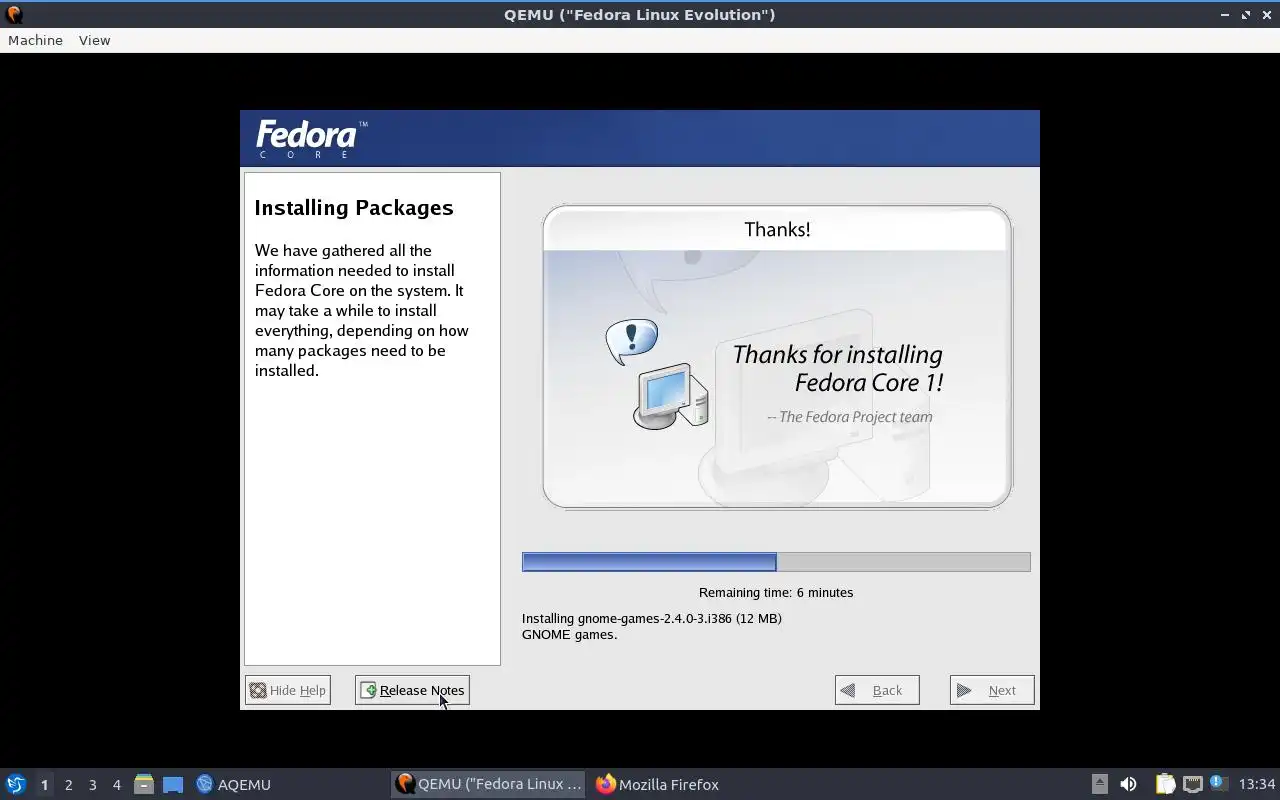The height and width of the screenshot is (800, 1280).
Task: Click the Fedora Core logo
Action: [x=311, y=139]
